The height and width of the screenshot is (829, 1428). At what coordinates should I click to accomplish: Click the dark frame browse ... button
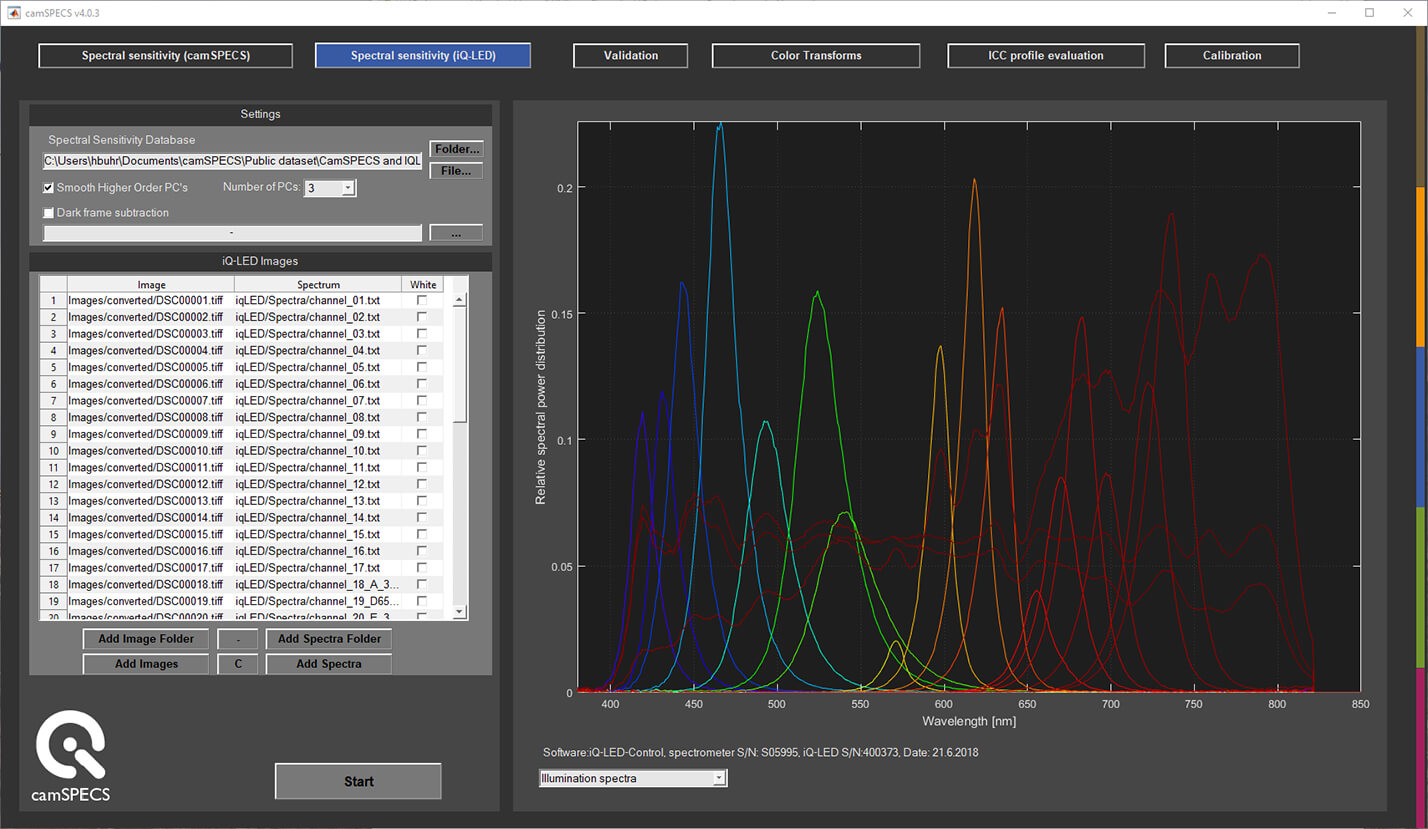point(456,233)
